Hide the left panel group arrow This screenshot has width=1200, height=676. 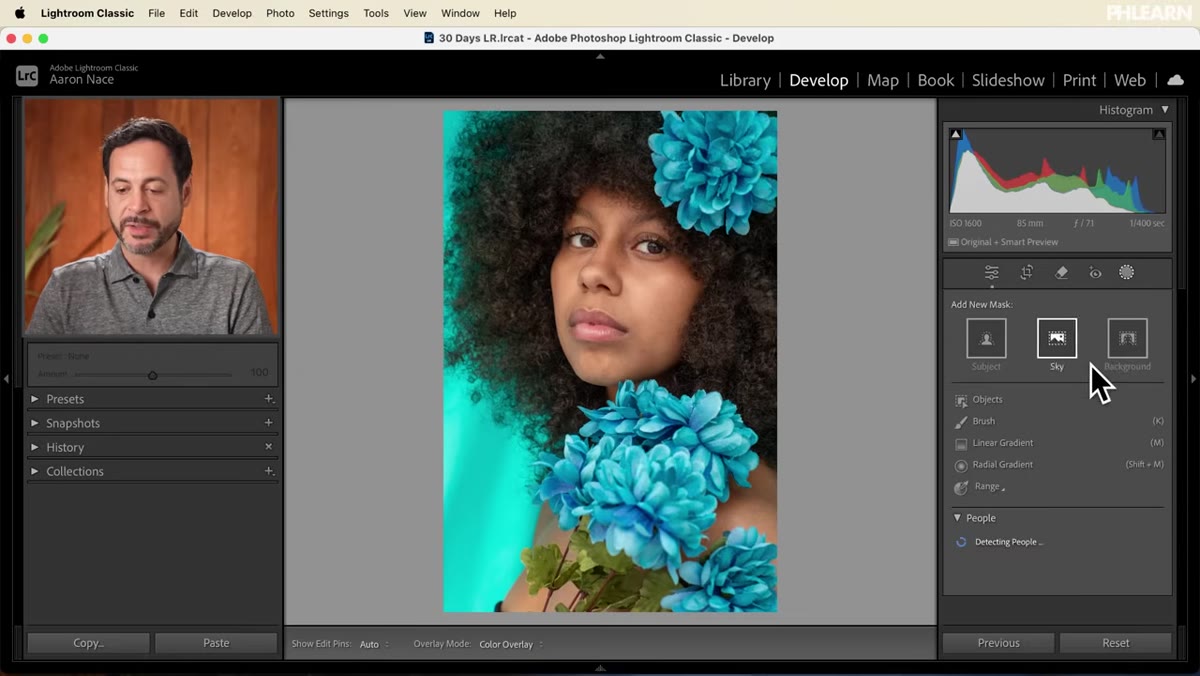click(6, 379)
